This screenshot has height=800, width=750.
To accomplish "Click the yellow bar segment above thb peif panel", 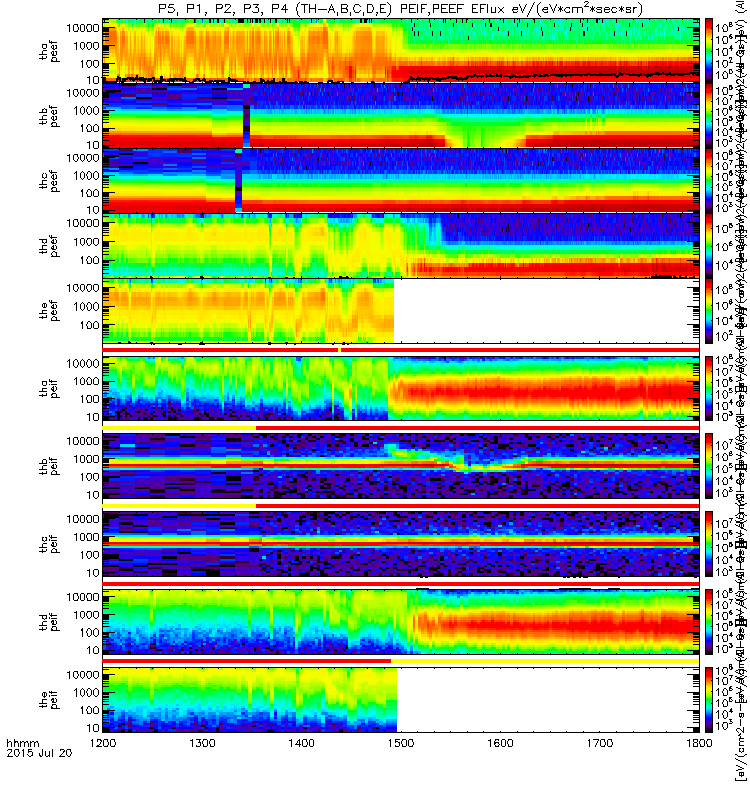I will click(179, 428).
